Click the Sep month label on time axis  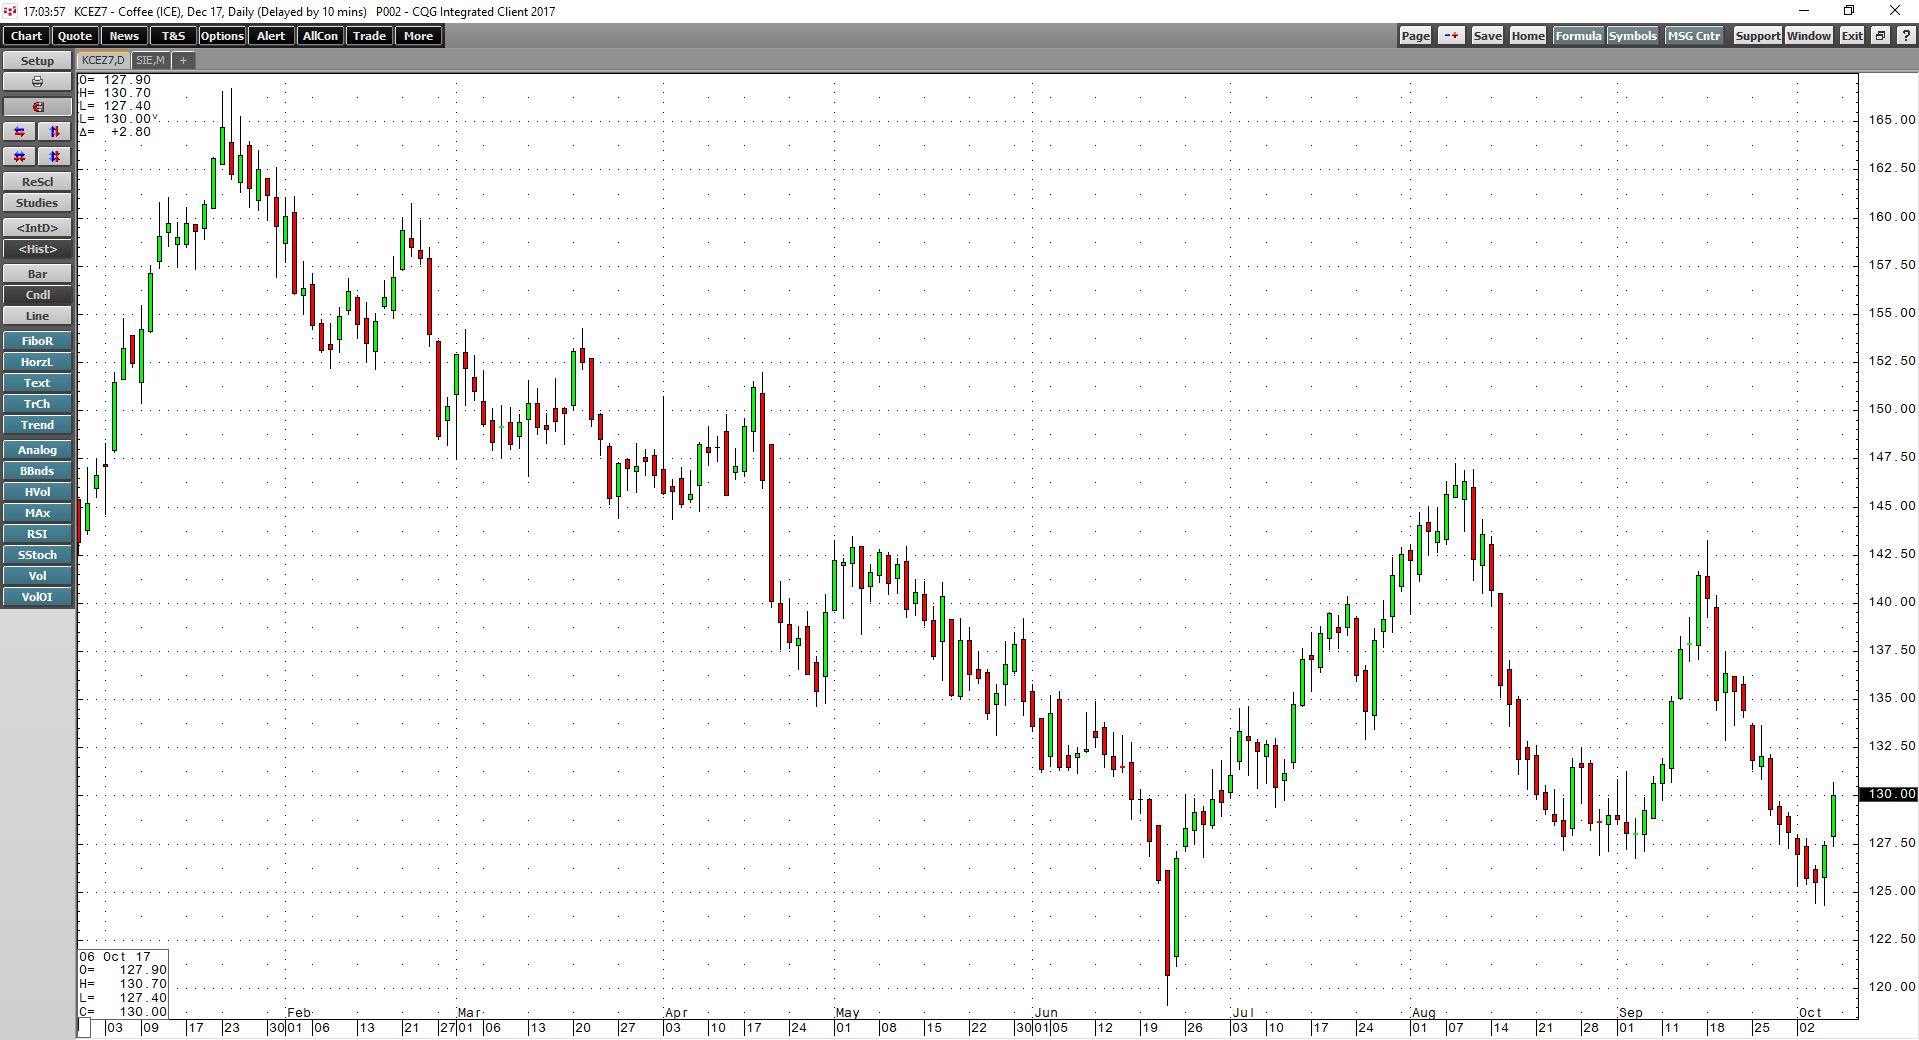point(1631,1013)
